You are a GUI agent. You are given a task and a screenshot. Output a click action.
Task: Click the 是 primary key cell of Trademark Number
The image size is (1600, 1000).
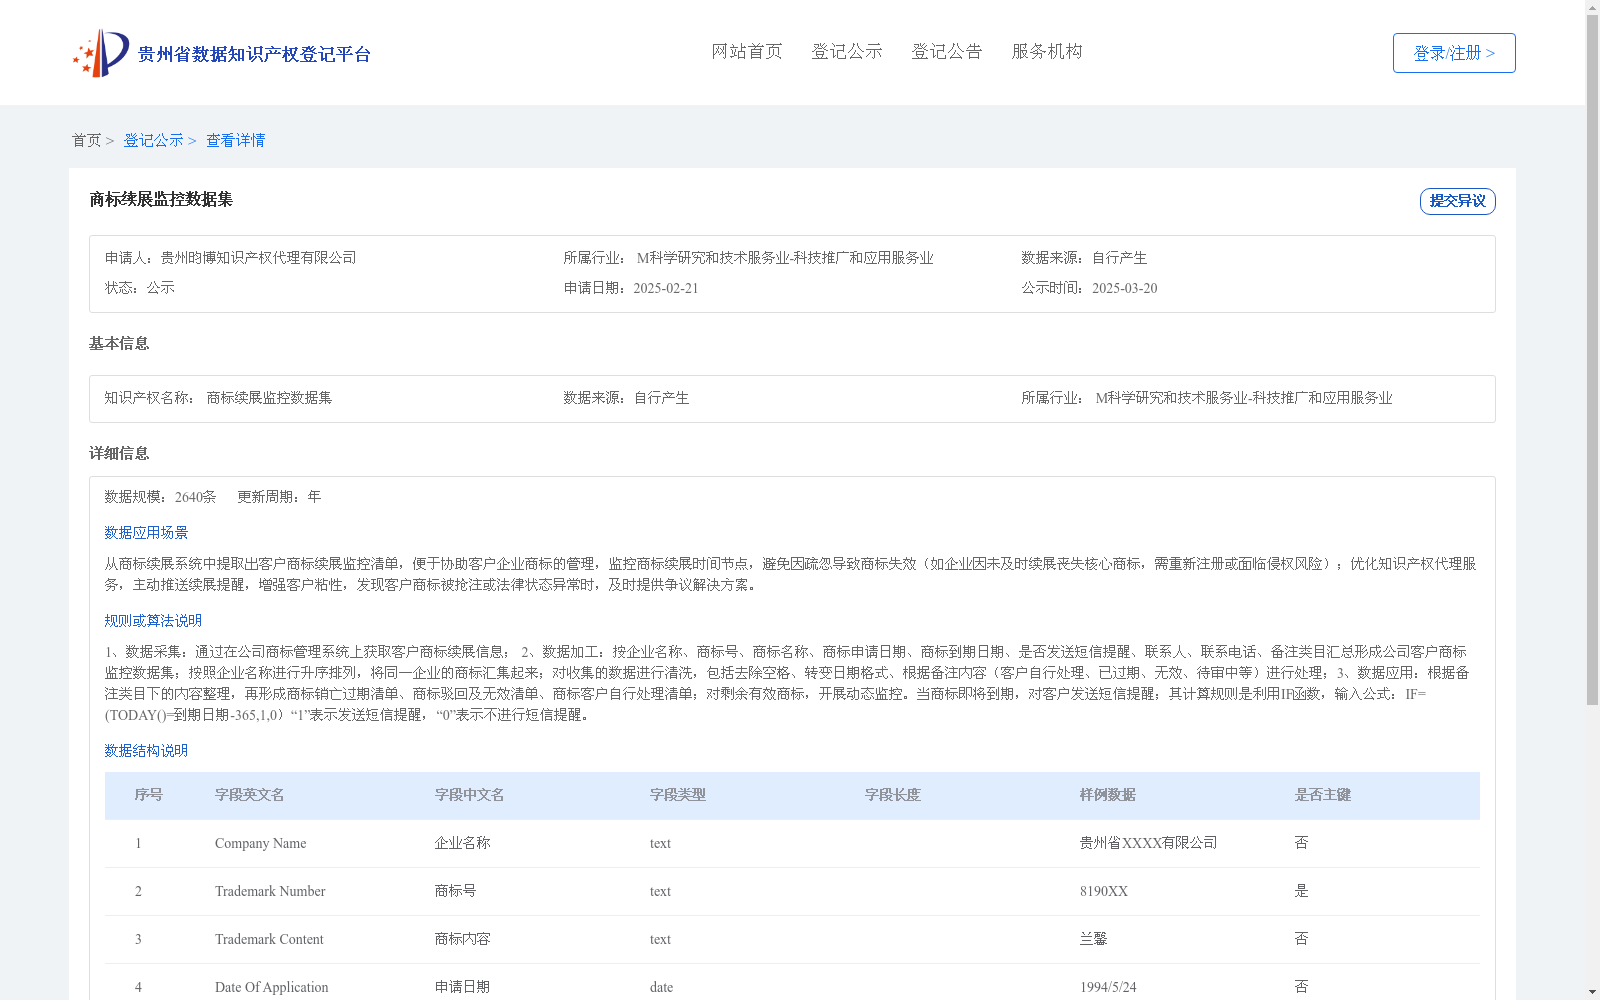pyautogui.click(x=1302, y=891)
